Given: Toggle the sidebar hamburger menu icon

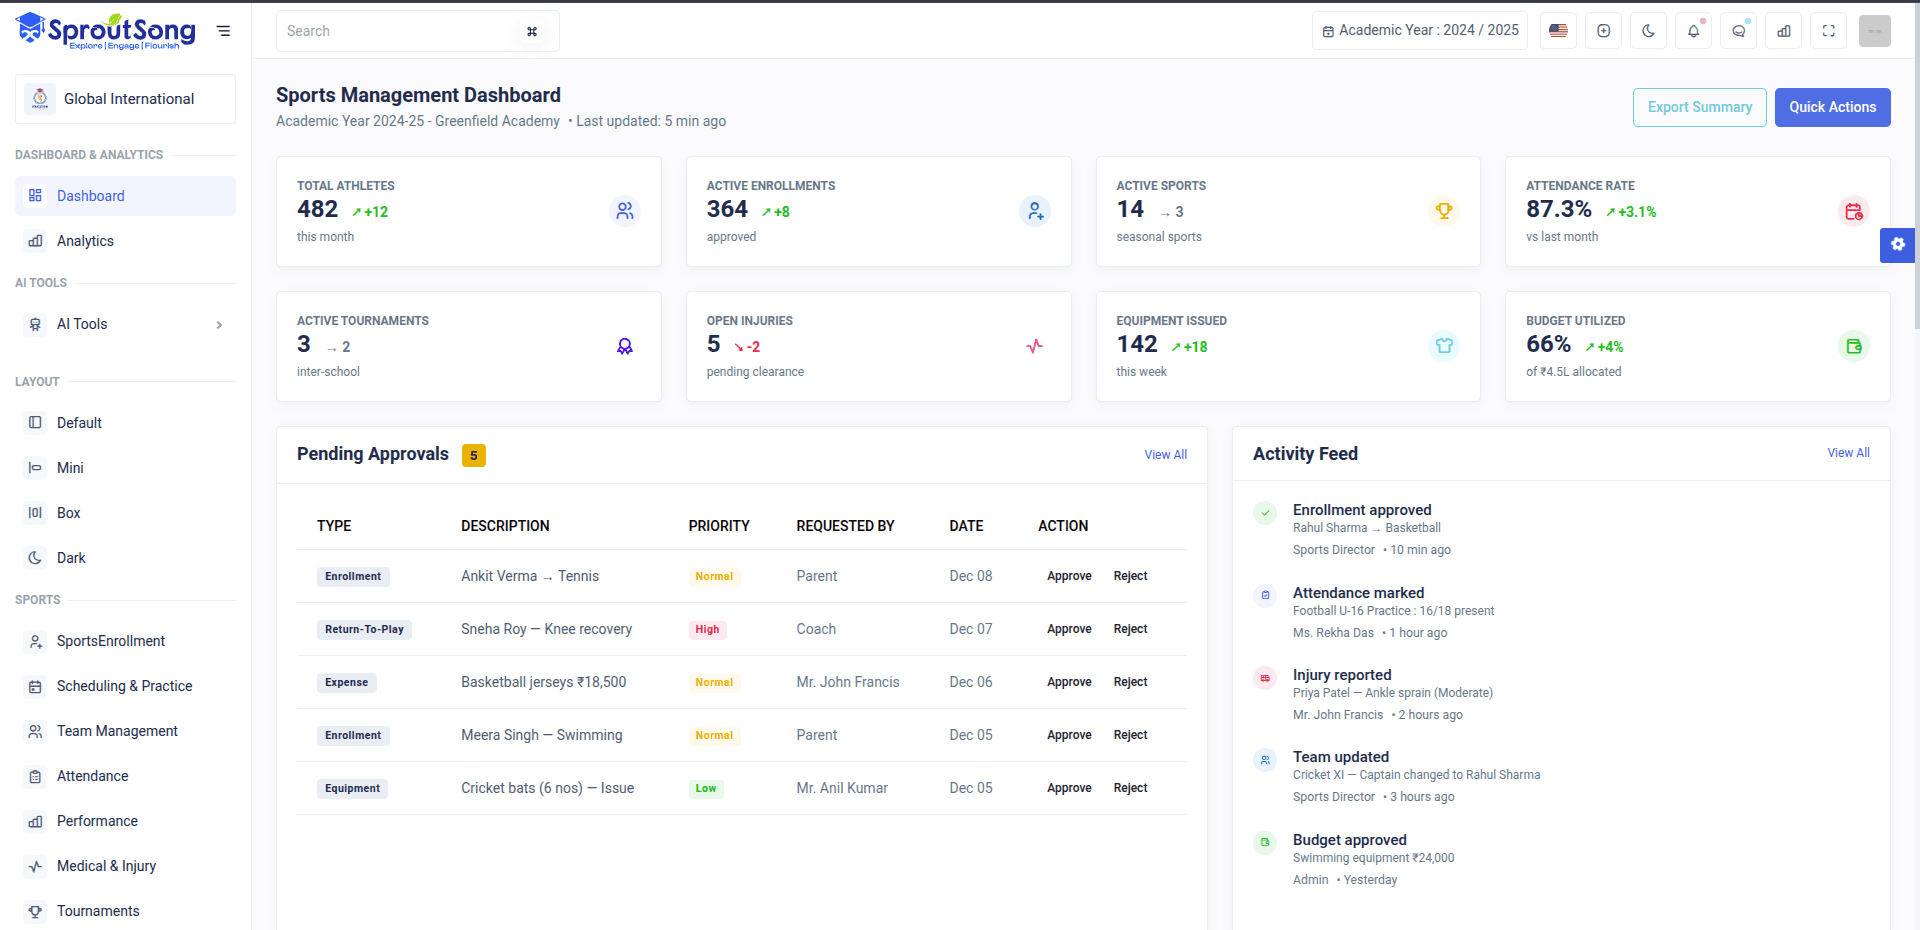Looking at the screenshot, I should [224, 31].
